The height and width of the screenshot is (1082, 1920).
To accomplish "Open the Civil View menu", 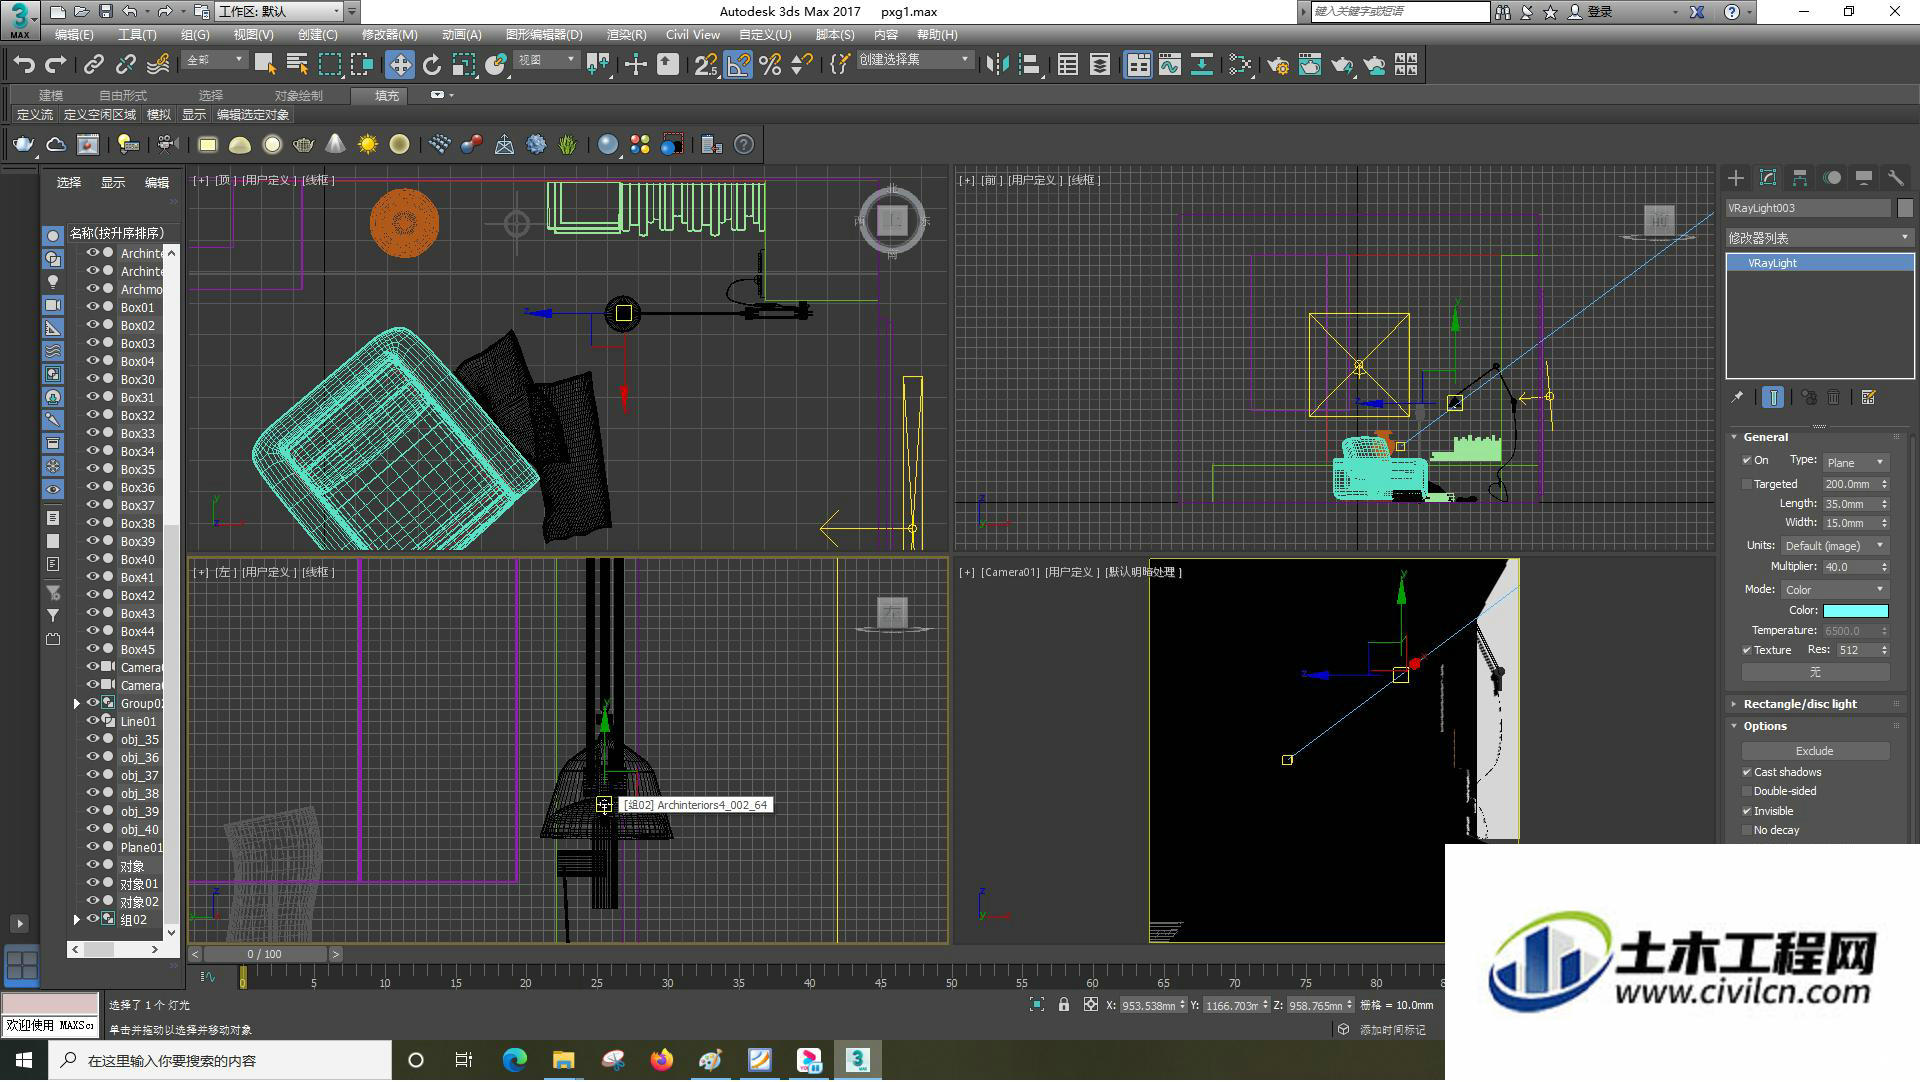I will pyautogui.click(x=693, y=35).
